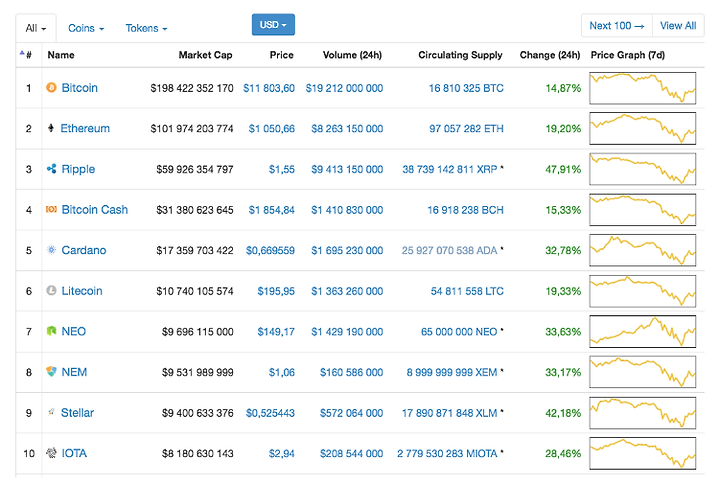
Task: Click the Bitcoin coin logo icon
Action: [x=51, y=87]
